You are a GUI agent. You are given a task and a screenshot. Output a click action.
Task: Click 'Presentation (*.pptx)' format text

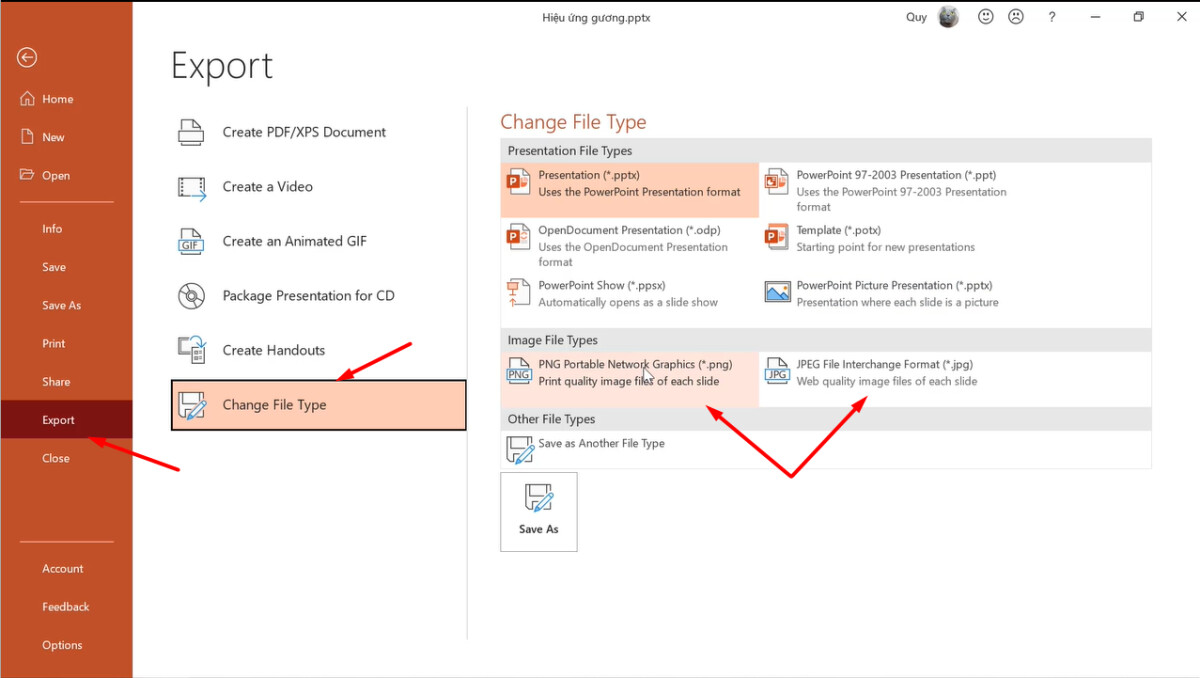pos(589,175)
